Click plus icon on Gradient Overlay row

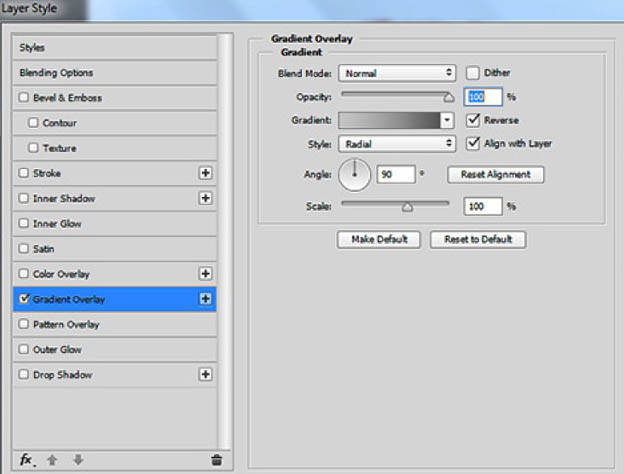206,299
